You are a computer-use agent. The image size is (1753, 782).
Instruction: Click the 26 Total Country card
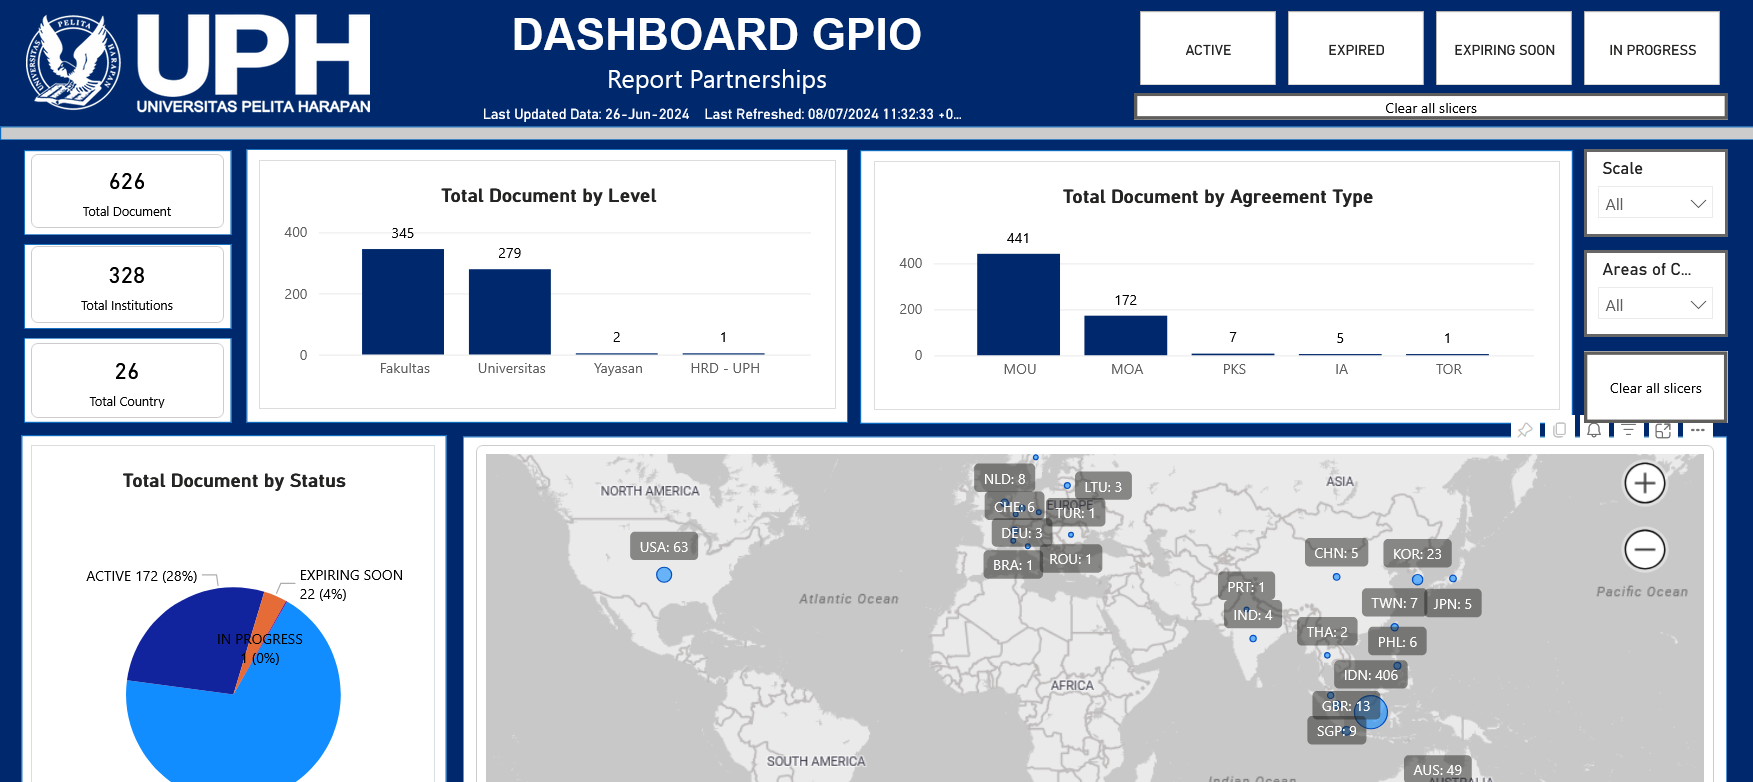pyautogui.click(x=127, y=381)
